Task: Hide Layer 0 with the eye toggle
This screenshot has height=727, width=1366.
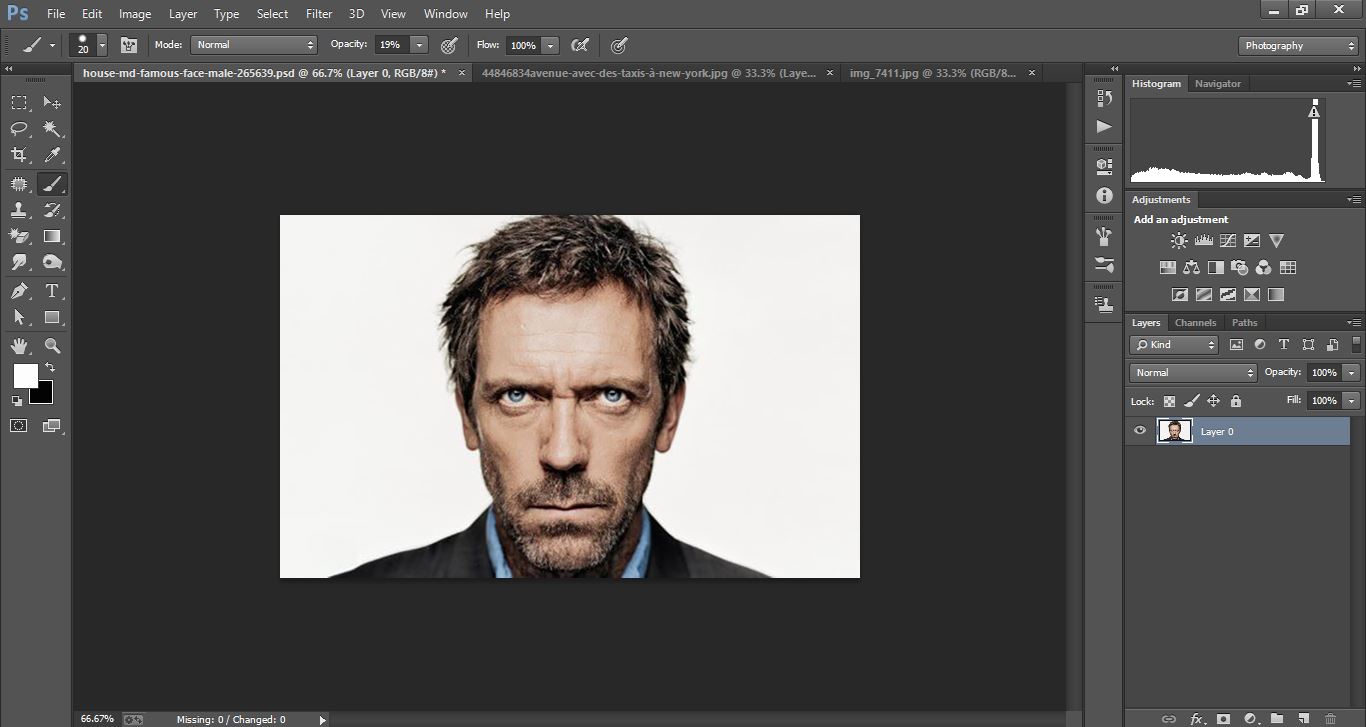Action: [1139, 430]
